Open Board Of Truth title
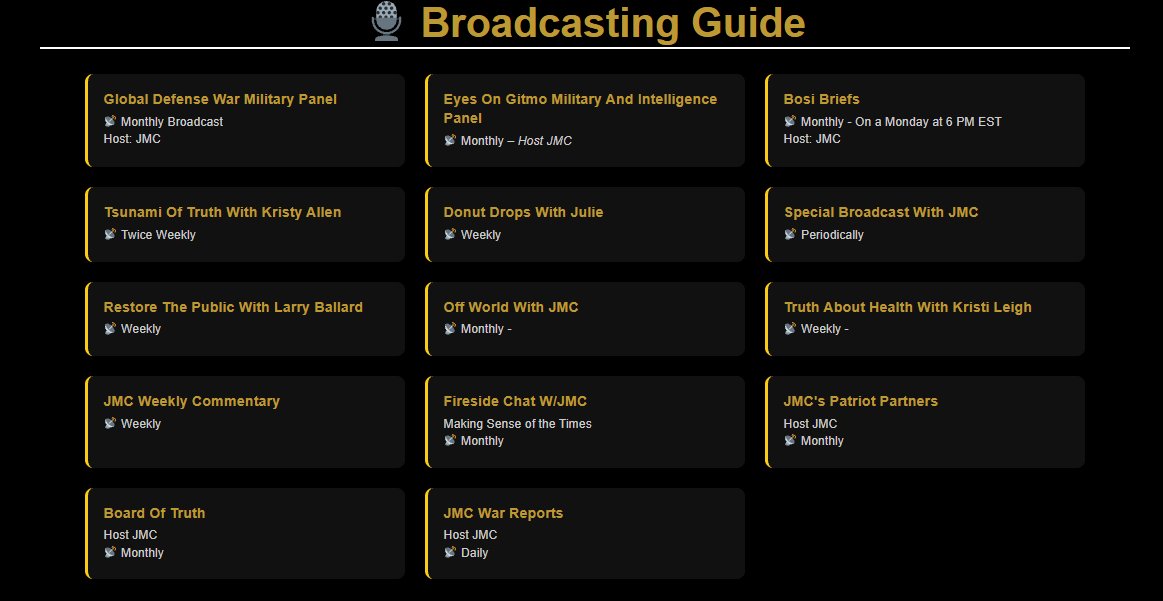1163x601 pixels. (154, 513)
